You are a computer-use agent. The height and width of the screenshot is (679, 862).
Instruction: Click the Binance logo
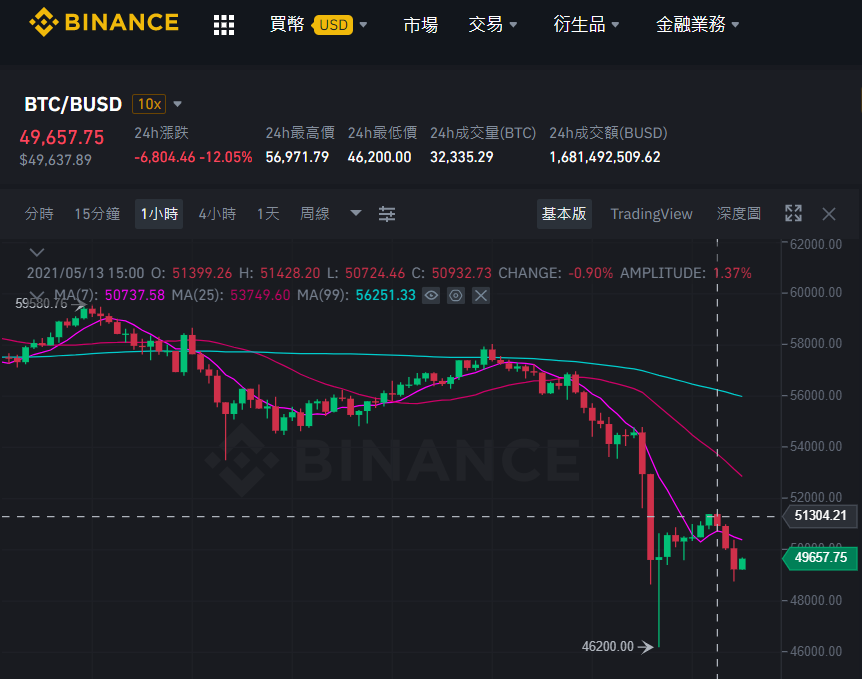tap(104, 23)
